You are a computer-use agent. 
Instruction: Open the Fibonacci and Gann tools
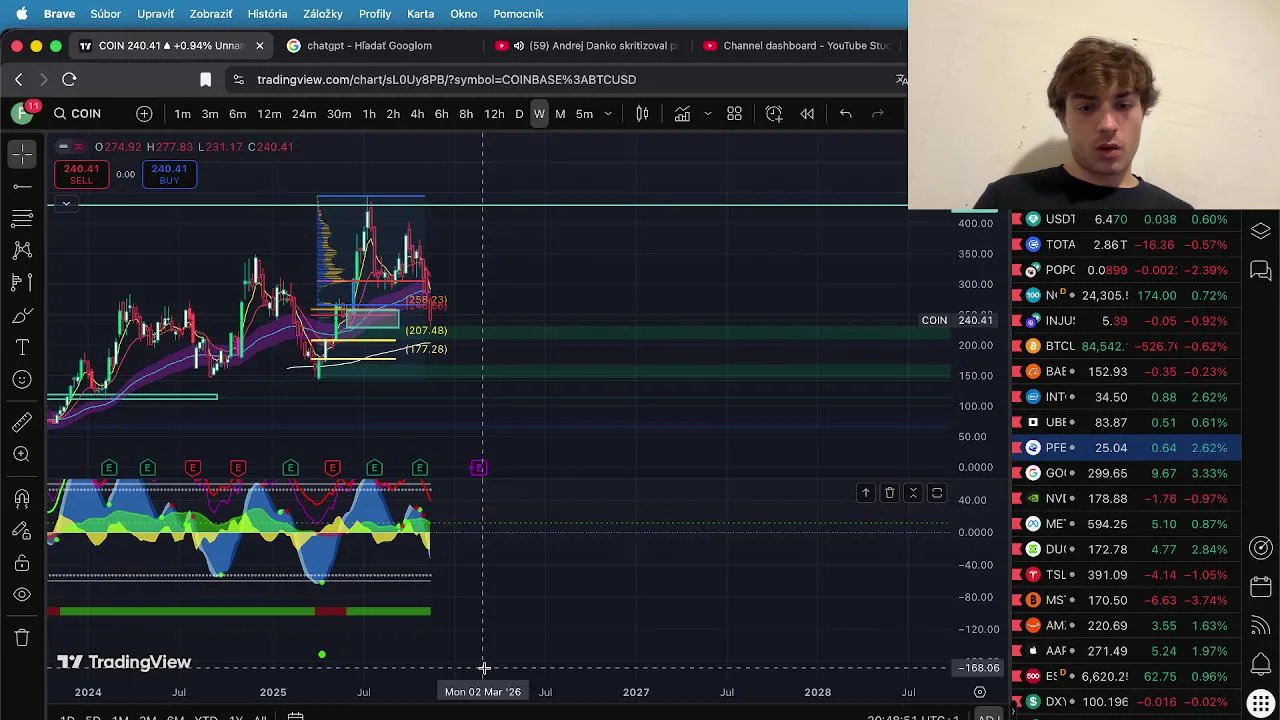pos(22,218)
